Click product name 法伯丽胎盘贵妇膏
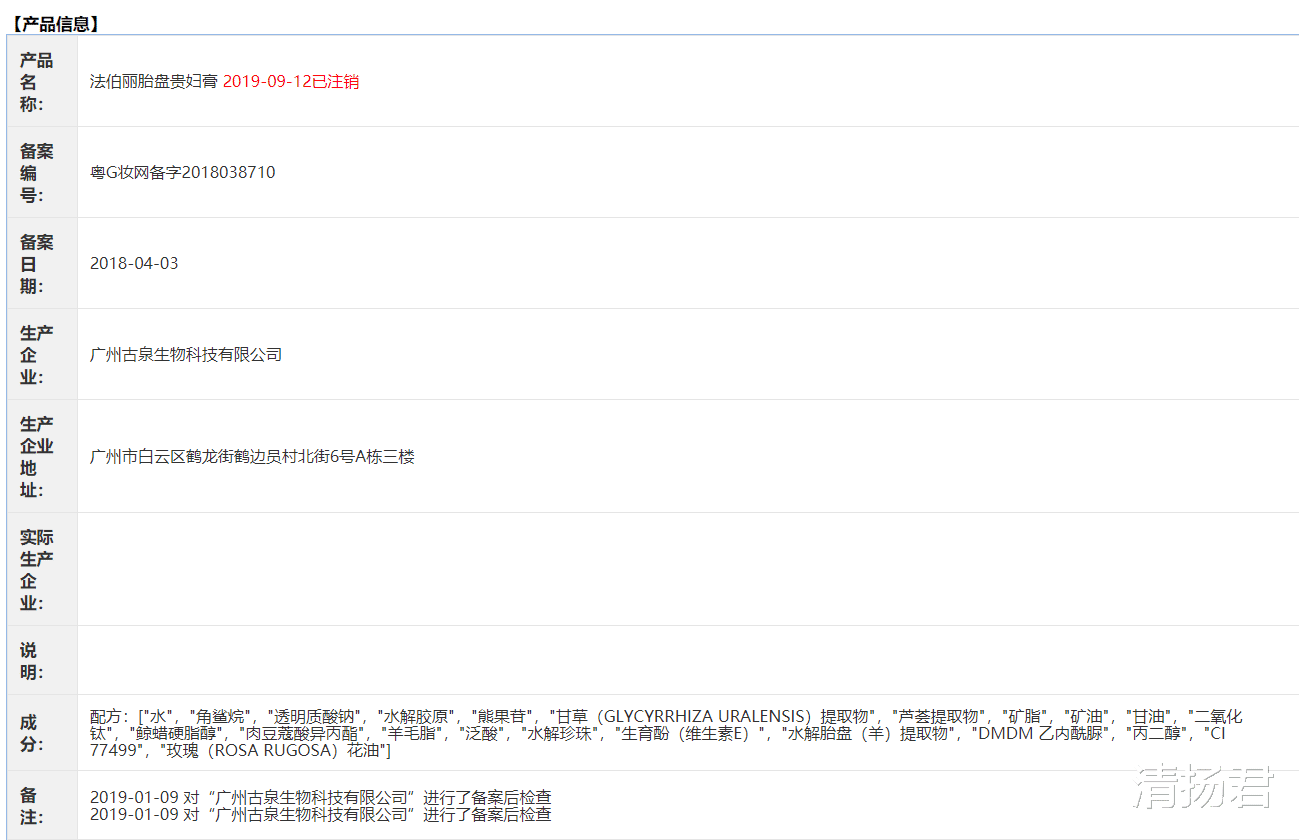 (x=154, y=82)
